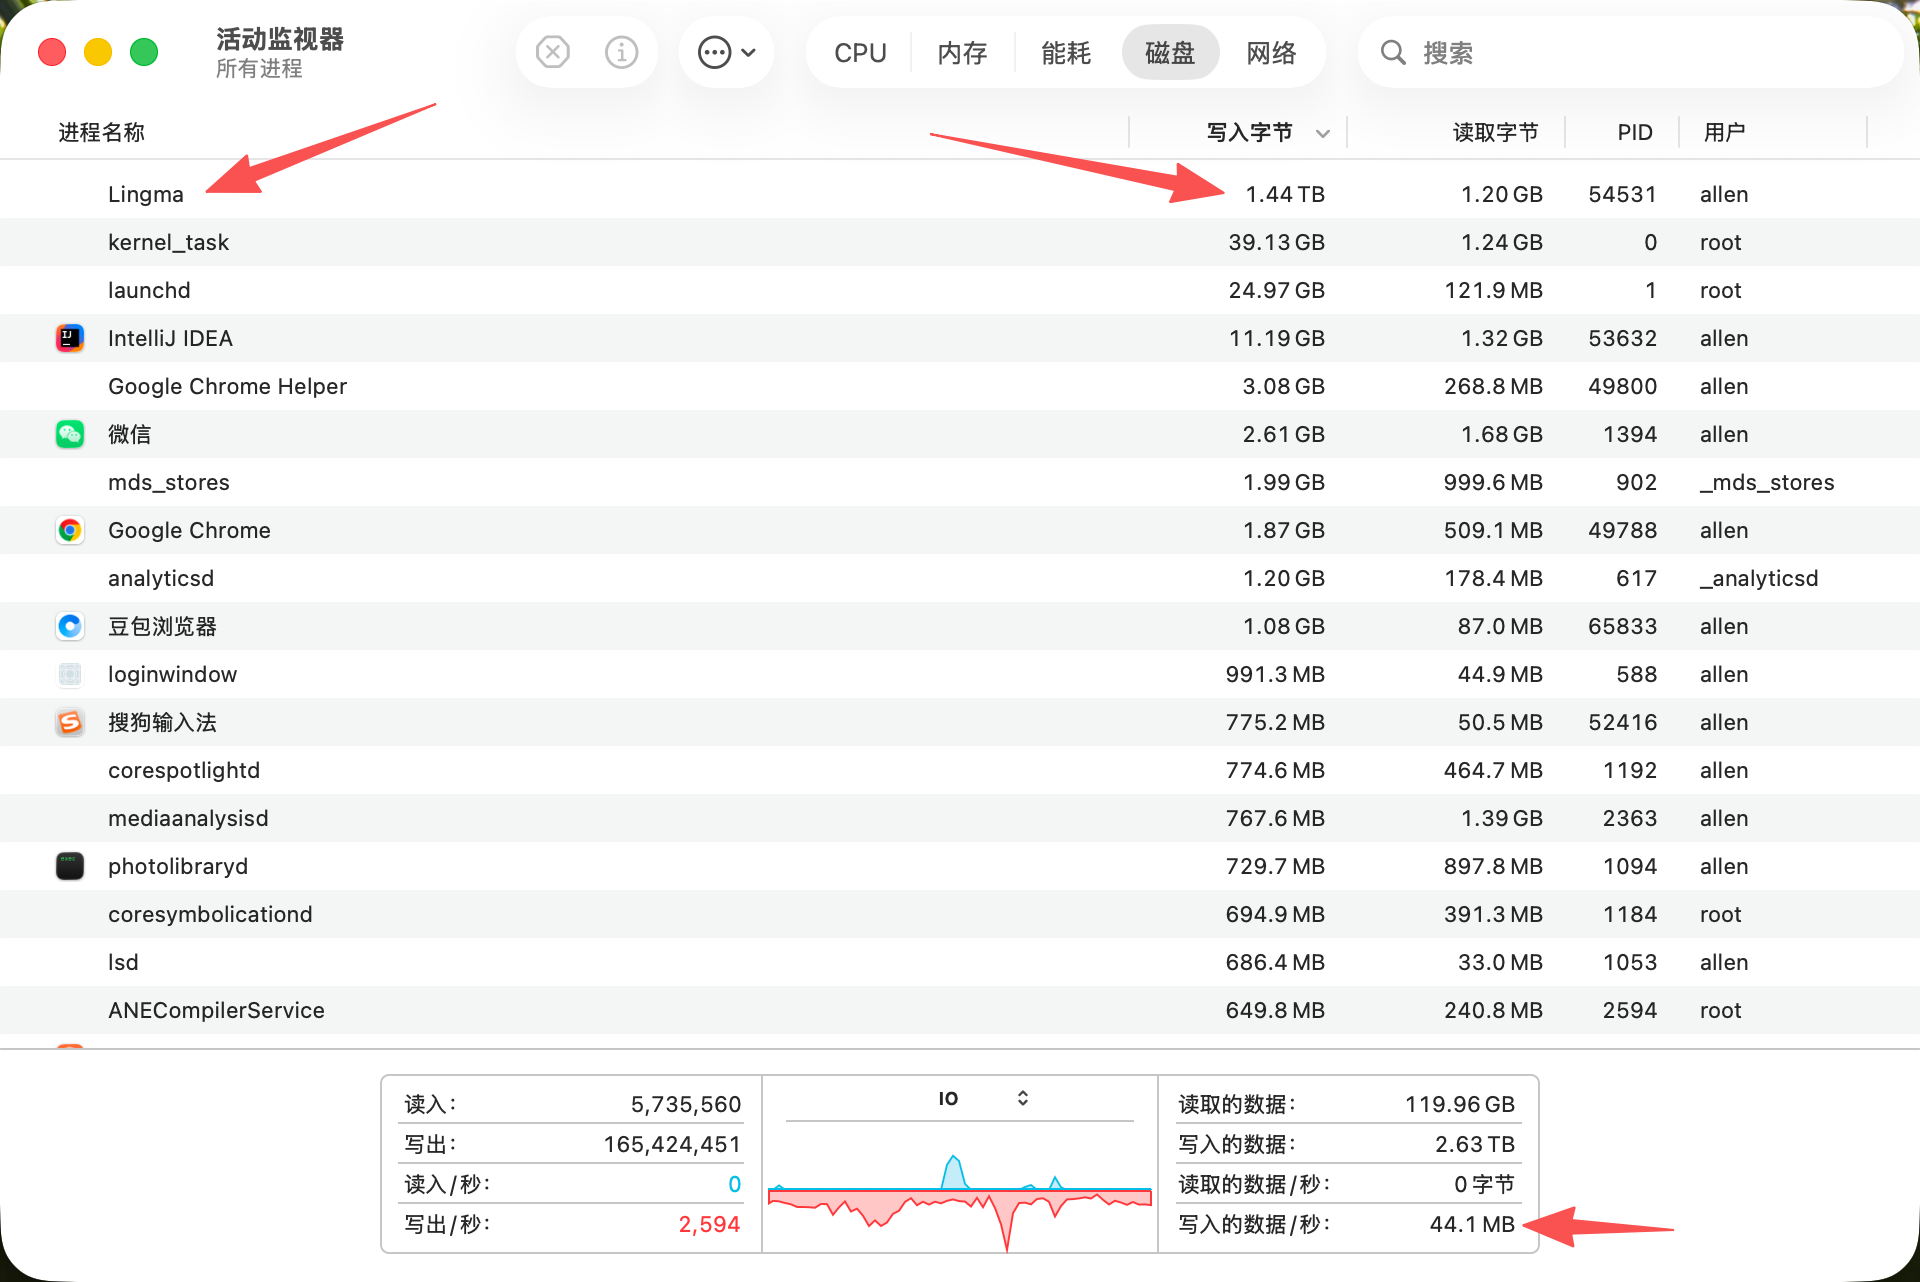Image resolution: width=1920 pixels, height=1282 pixels.
Task: Click the WeChat green icon
Action: (x=70, y=434)
